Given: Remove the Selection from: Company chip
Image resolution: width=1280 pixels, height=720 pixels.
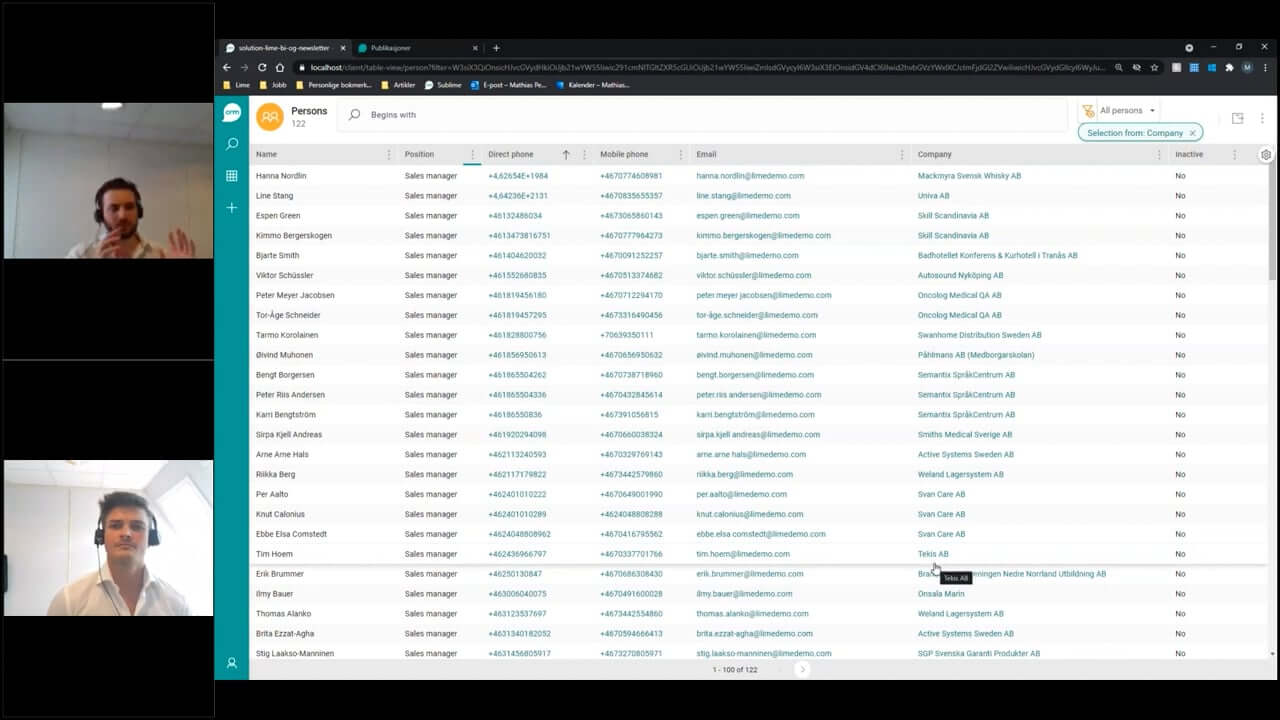Looking at the screenshot, I should click(x=1192, y=133).
